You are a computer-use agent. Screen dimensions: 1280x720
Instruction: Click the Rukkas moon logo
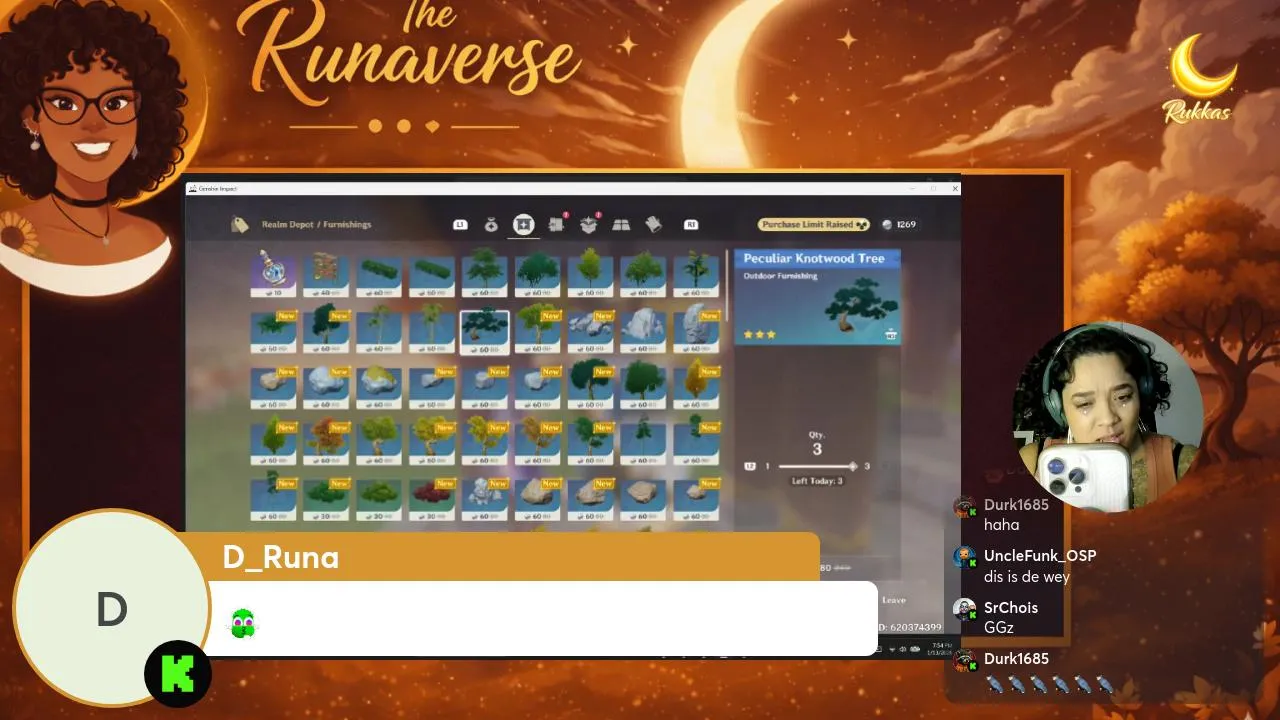tap(1199, 78)
